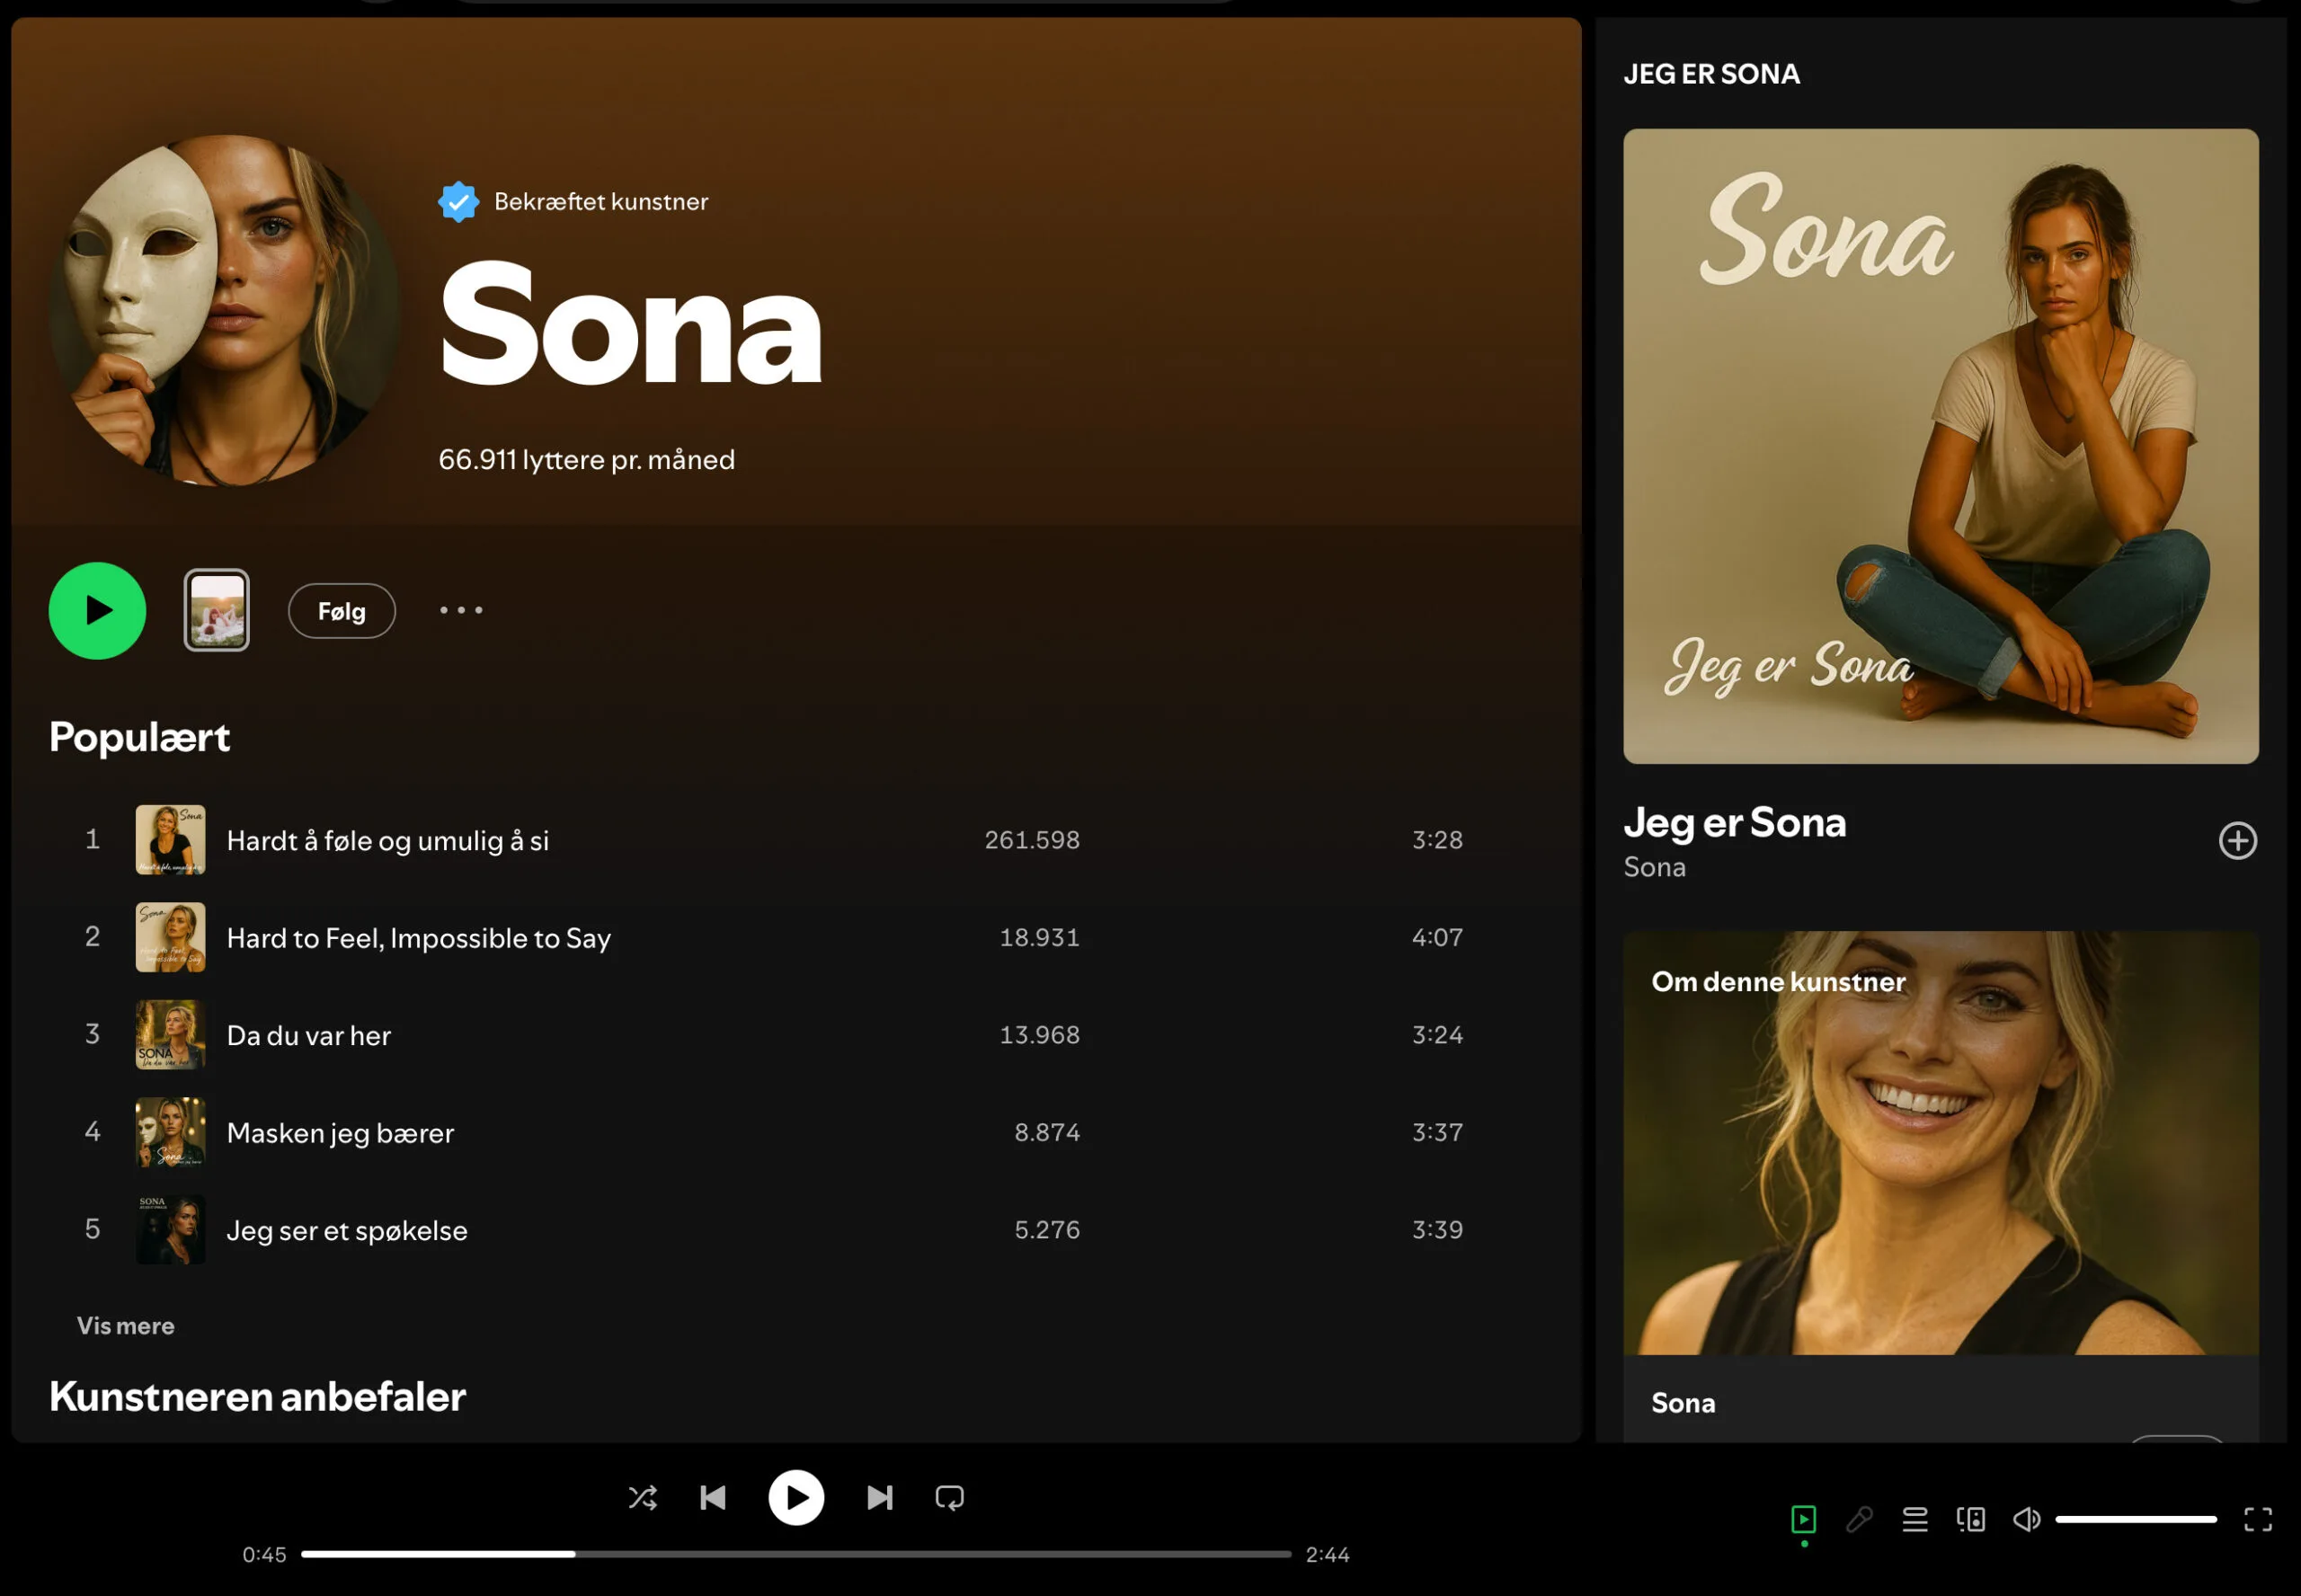
Task: Open lyrics with microphone icon
Action: (1859, 1519)
